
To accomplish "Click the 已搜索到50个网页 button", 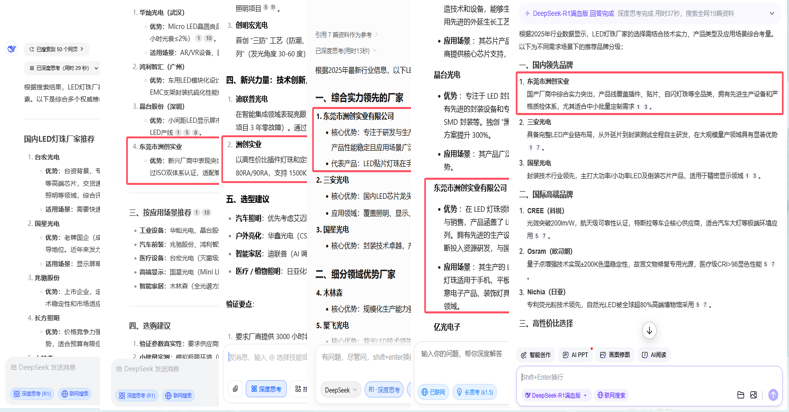I will (x=57, y=49).
